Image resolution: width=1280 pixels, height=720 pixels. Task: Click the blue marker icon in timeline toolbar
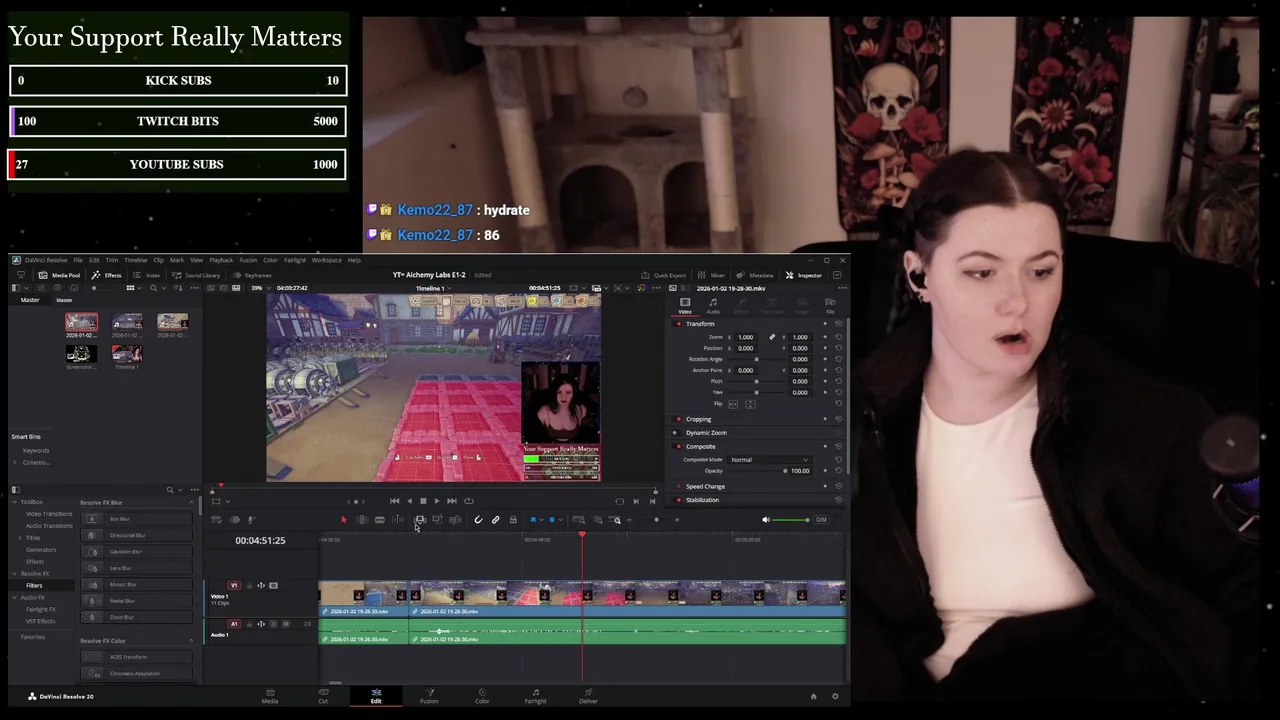point(552,520)
